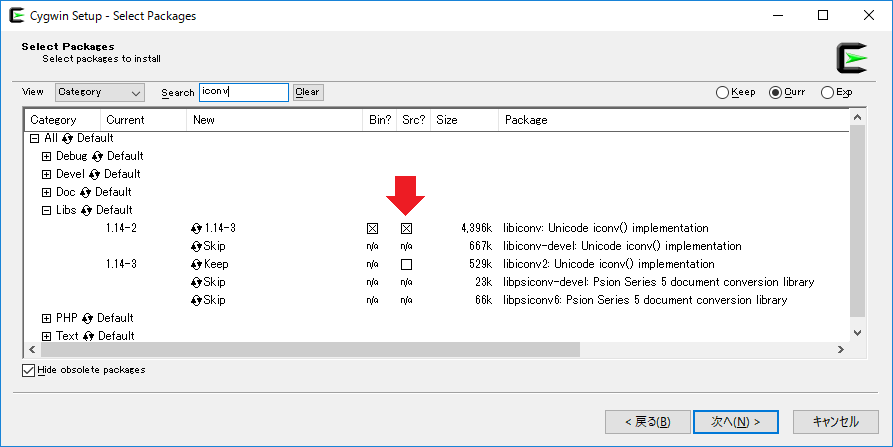Expand the Doc category

(47, 192)
